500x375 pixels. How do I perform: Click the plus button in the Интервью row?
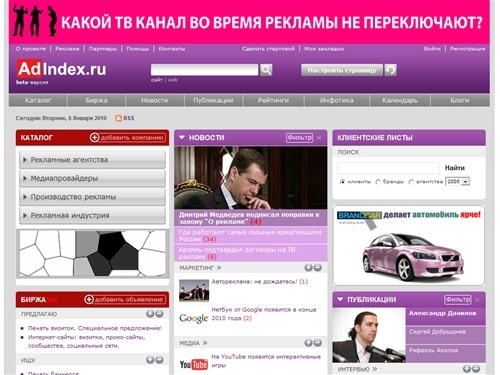tap(467, 369)
